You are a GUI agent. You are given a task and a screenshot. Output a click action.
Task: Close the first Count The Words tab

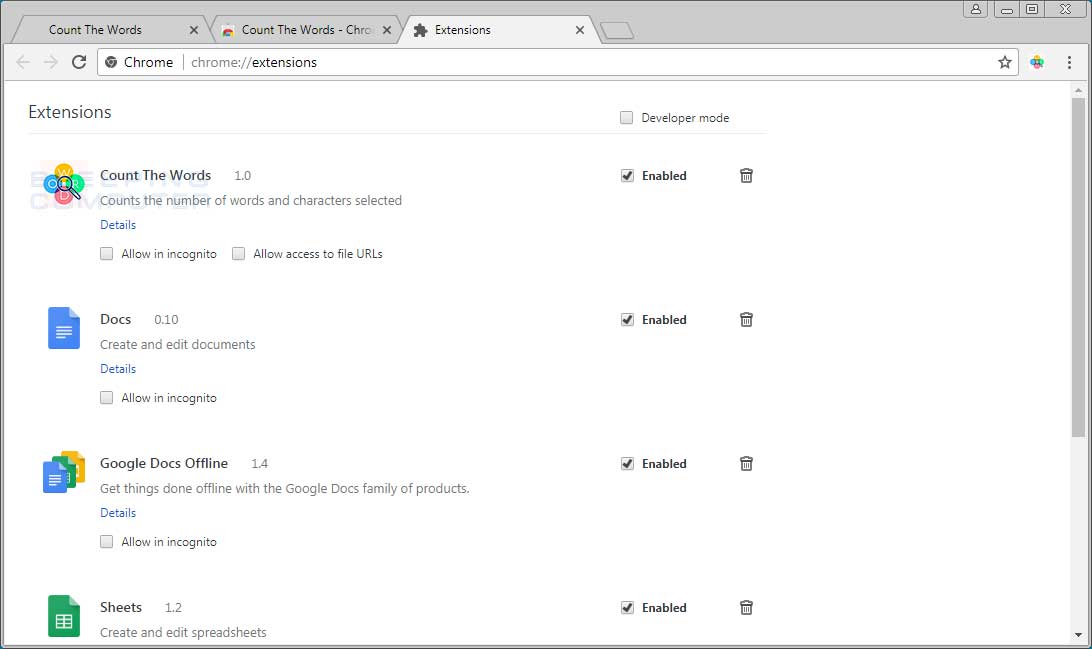click(x=194, y=30)
